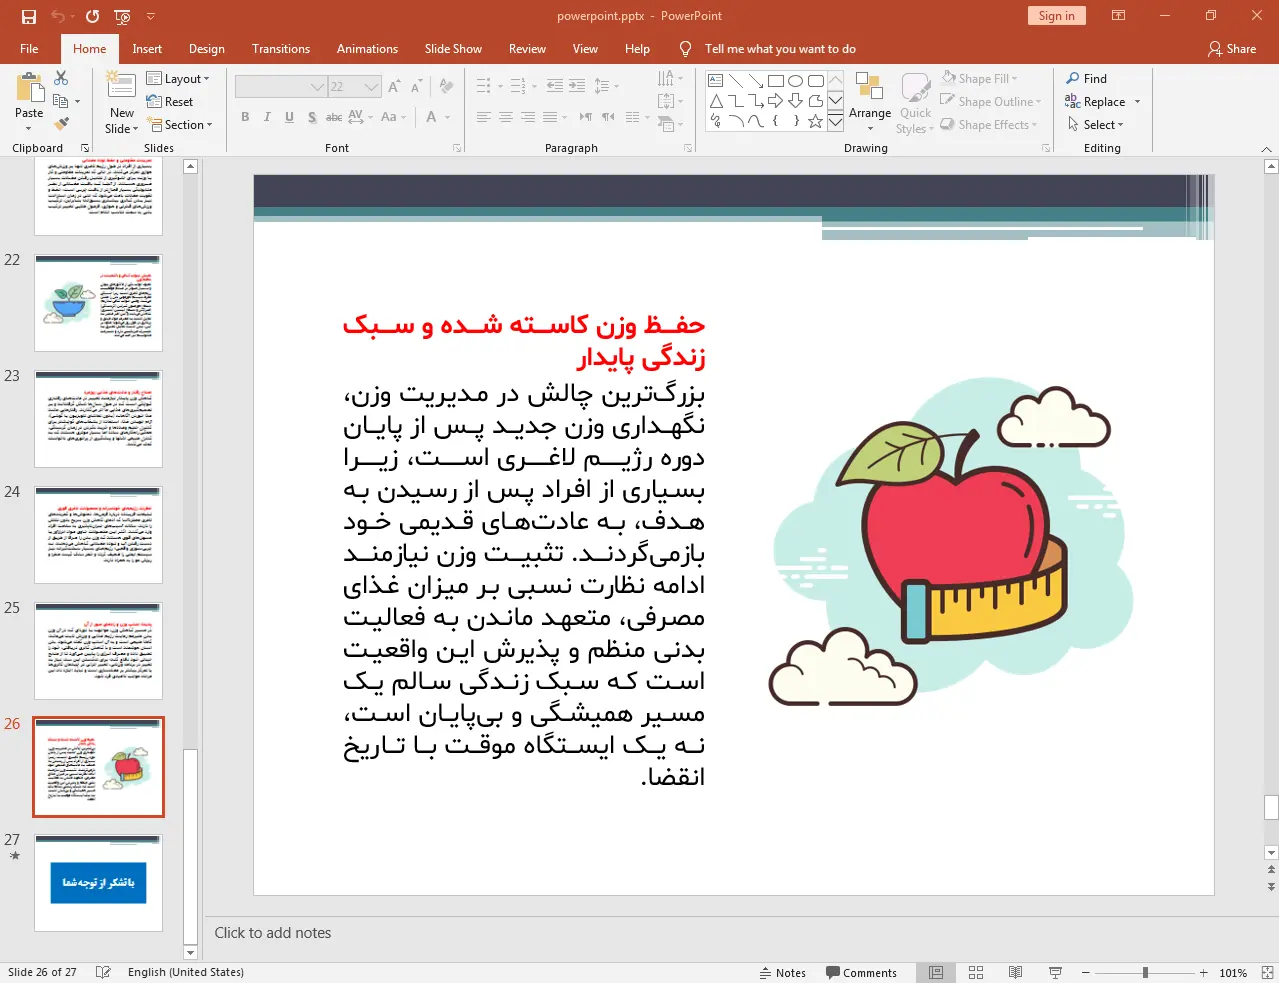Screen dimensions: 1279x983
Task: Open the Animations ribbon tab
Action: click(367, 48)
